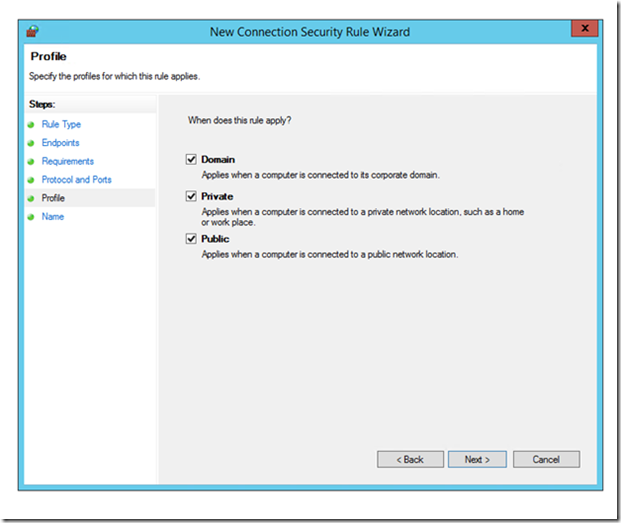Image resolution: width=621 pixels, height=523 pixels.
Task: Click the Private description about home or work place
Action: [362, 217]
